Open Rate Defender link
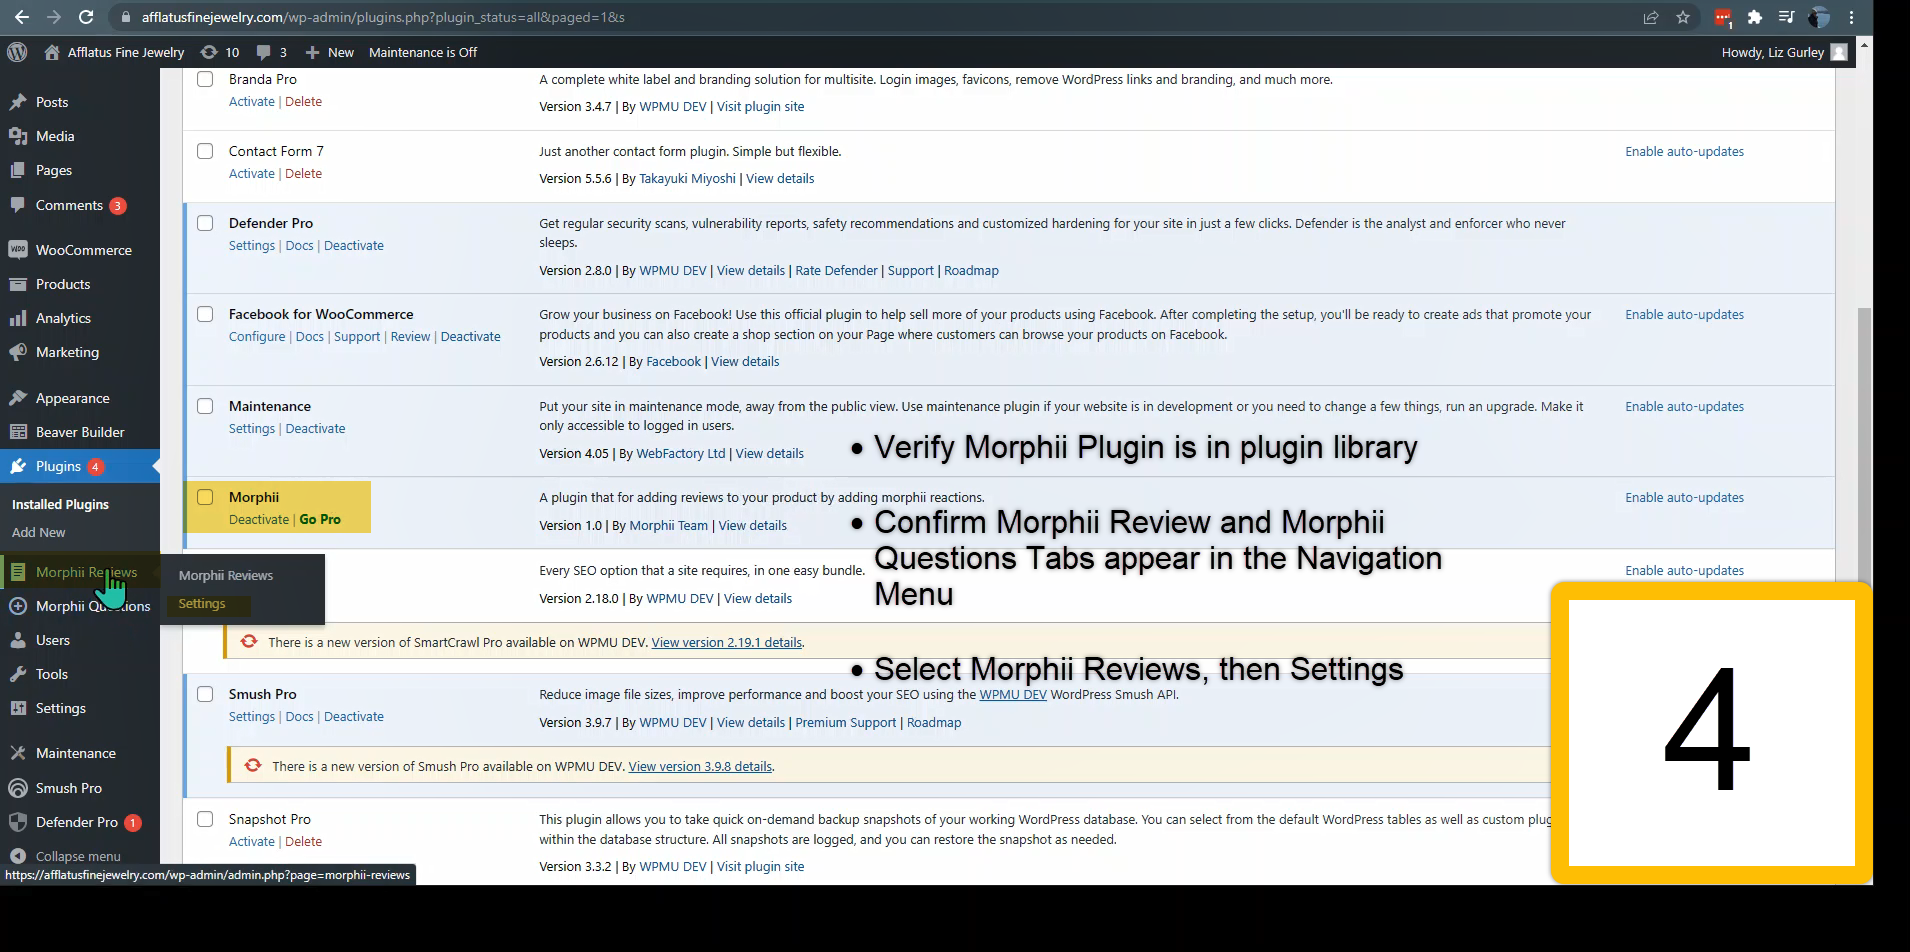Image resolution: width=1910 pixels, height=952 pixels. pyautogui.click(x=836, y=271)
